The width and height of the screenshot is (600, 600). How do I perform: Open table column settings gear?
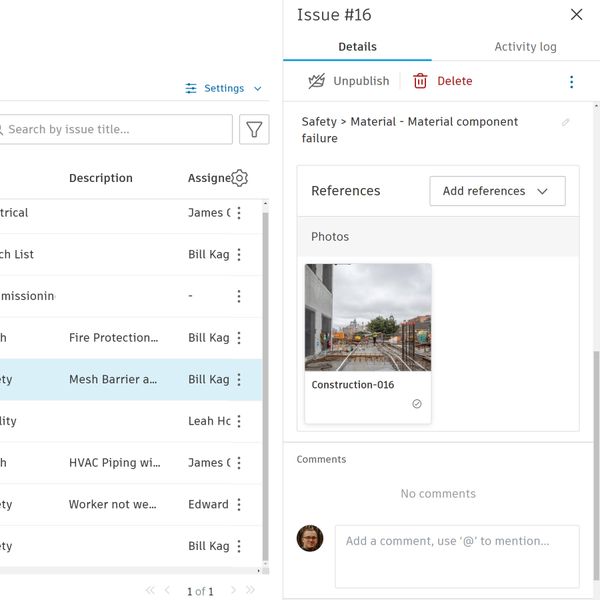click(x=239, y=178)
